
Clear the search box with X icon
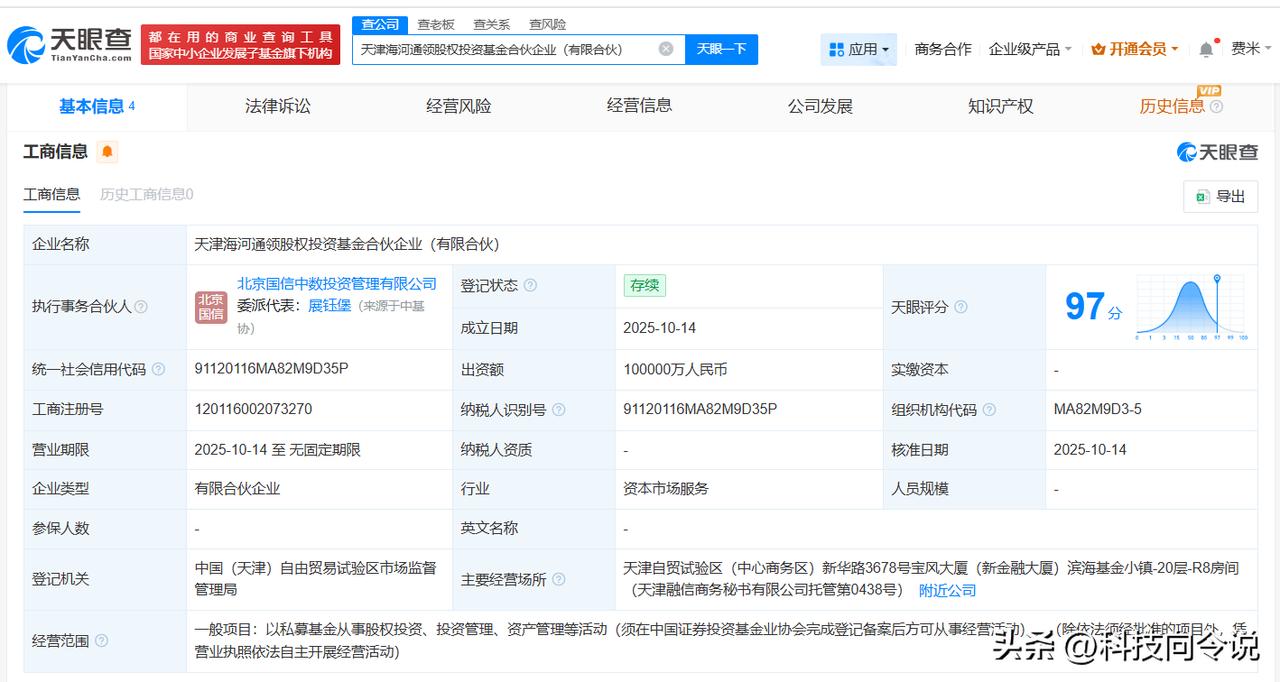pos(666,49)
